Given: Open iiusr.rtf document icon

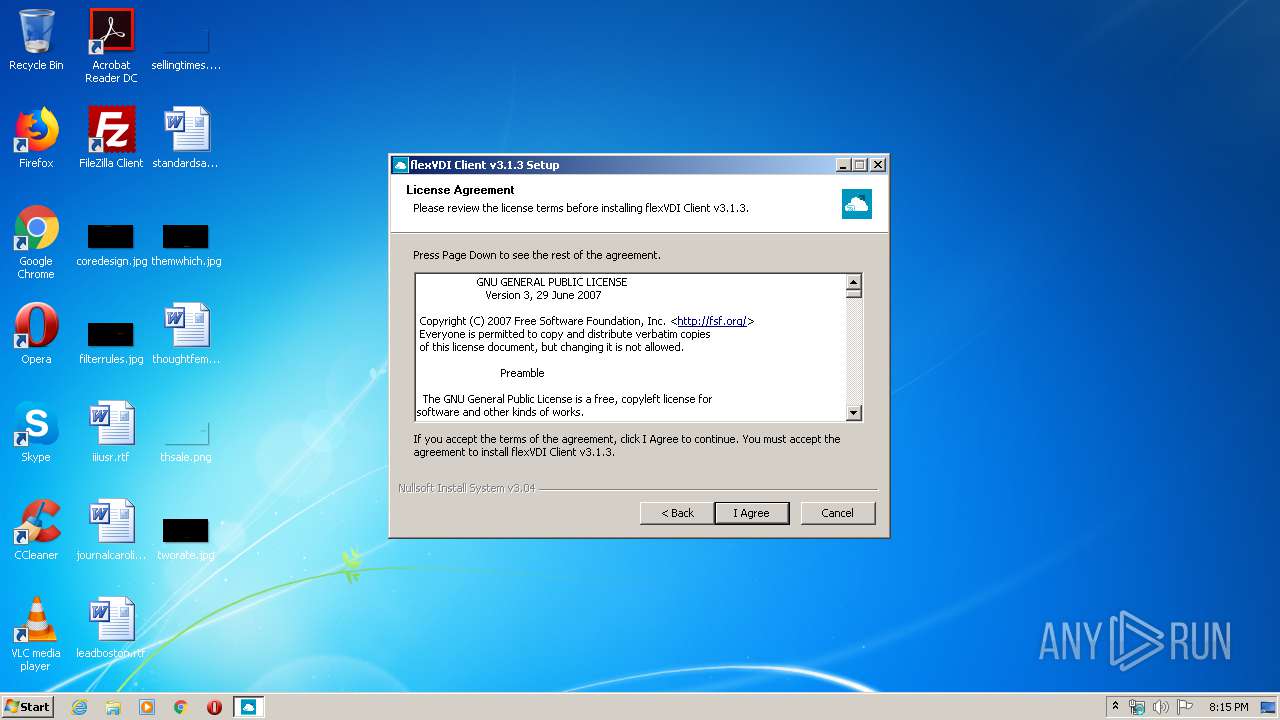Looking at the screenshot, I should point(111,432).
